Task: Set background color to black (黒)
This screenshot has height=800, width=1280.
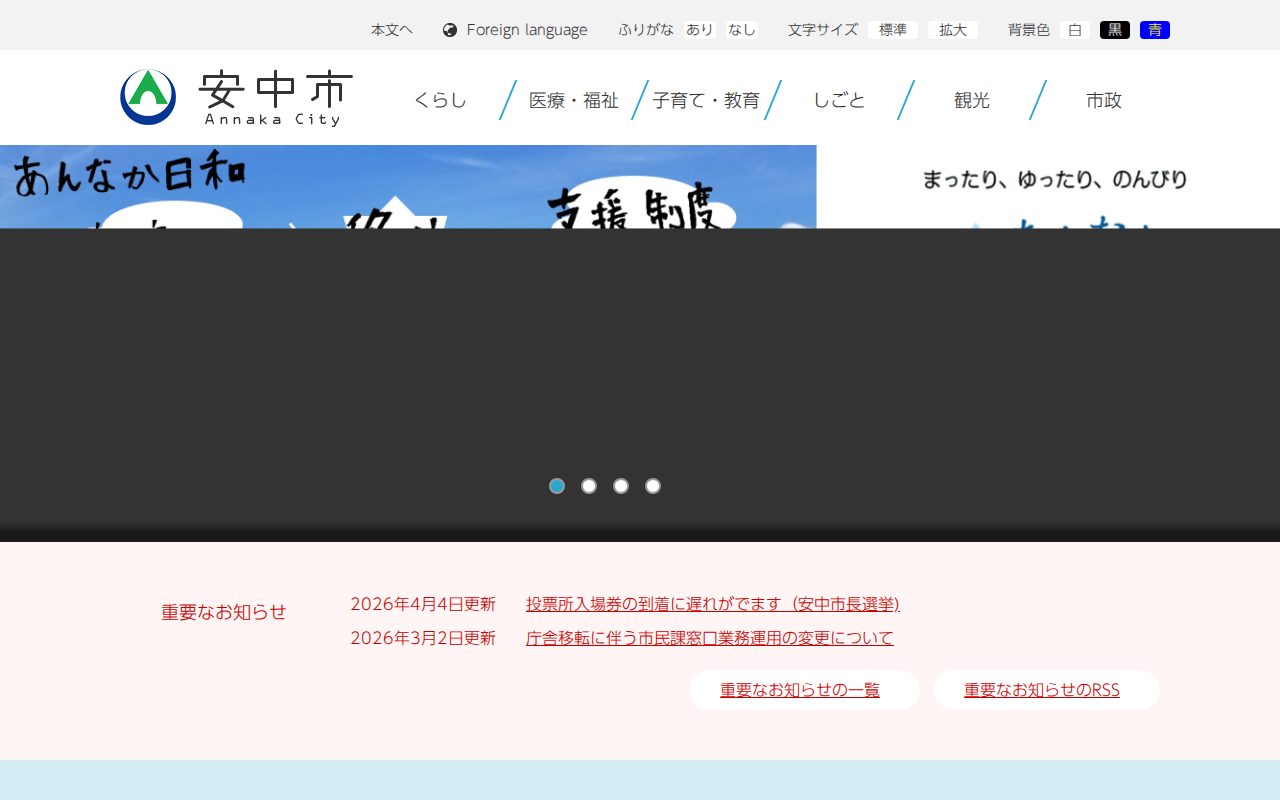Action: tap(1114, 29)
